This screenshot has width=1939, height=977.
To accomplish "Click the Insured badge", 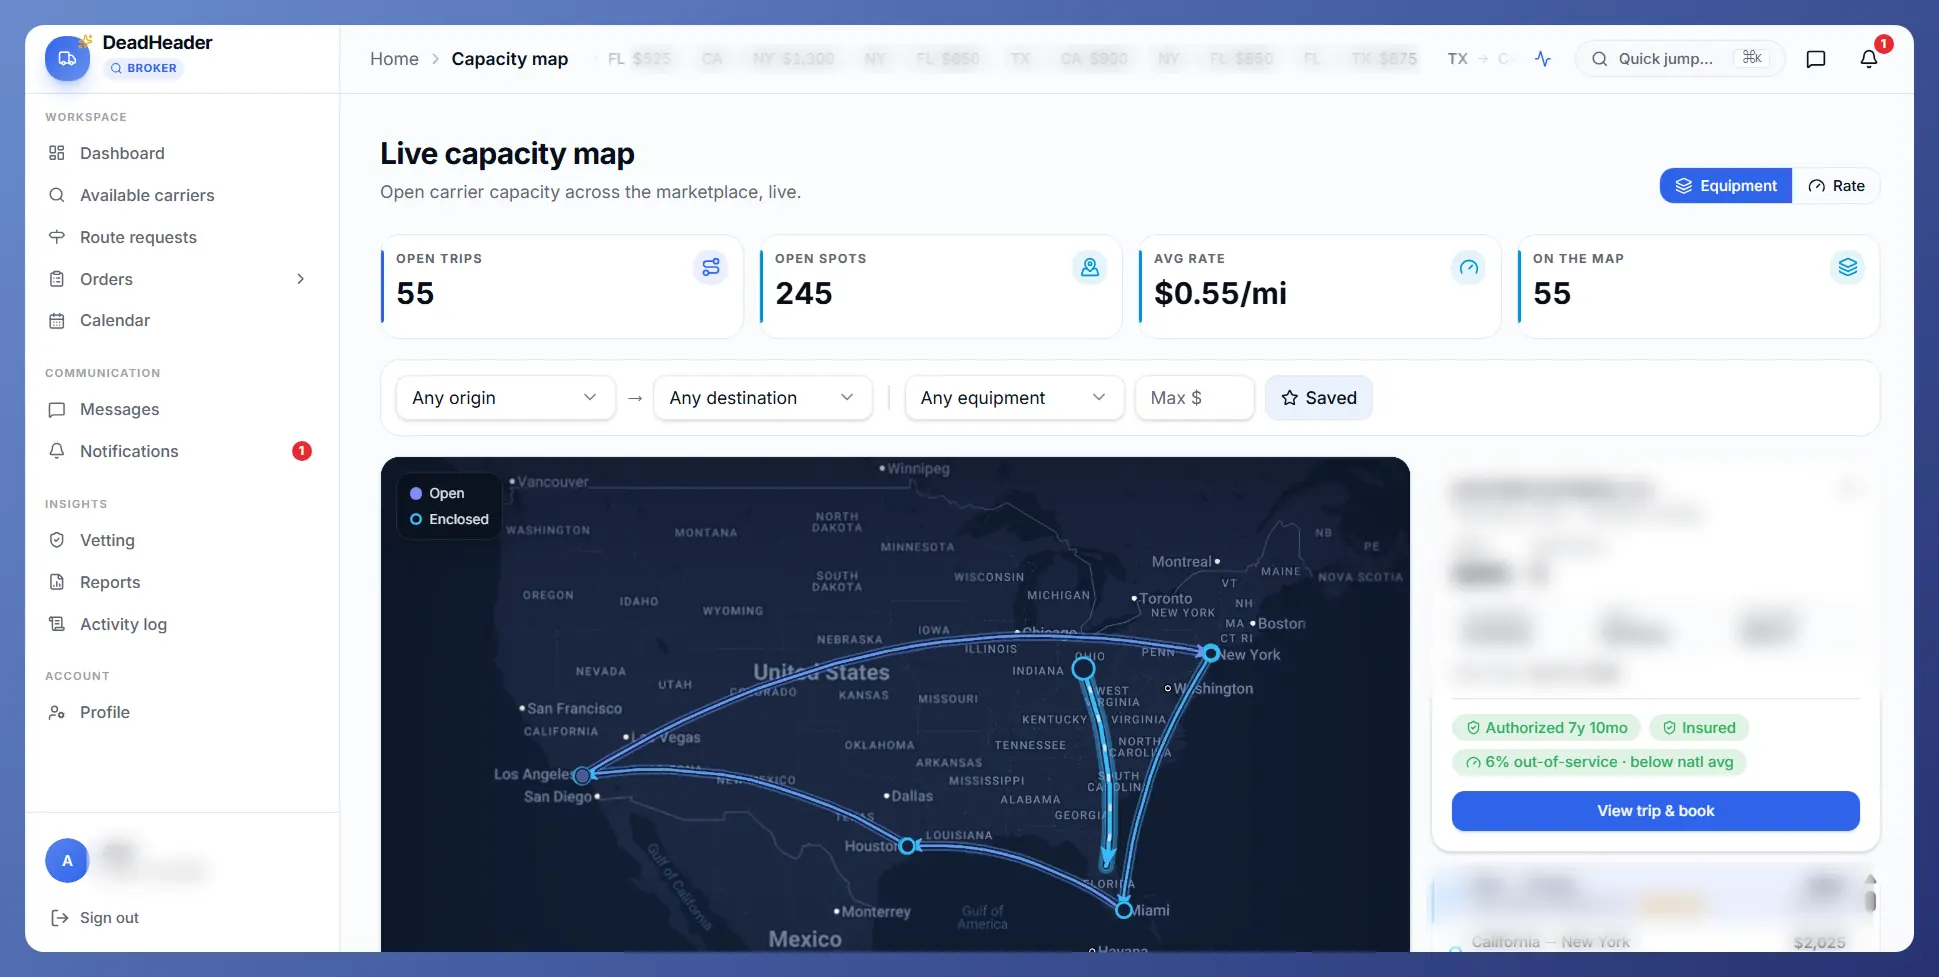I will click(1698, 728).
